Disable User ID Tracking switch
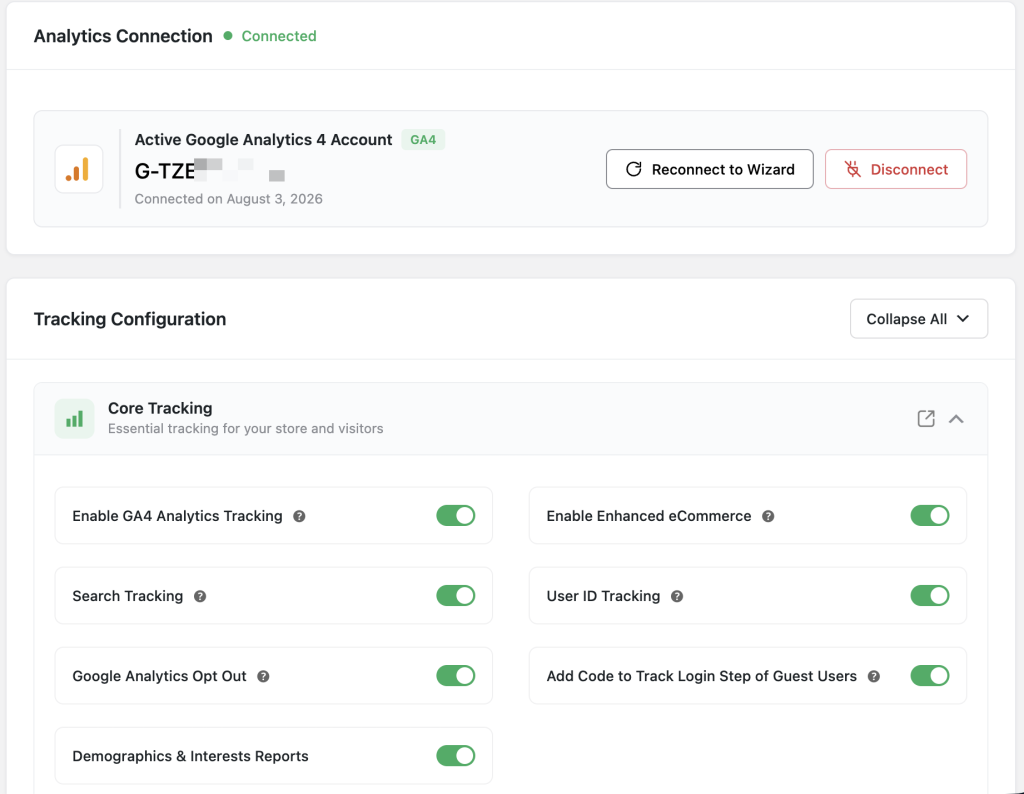The image size is (1024, 794). [x=930, y=596]
